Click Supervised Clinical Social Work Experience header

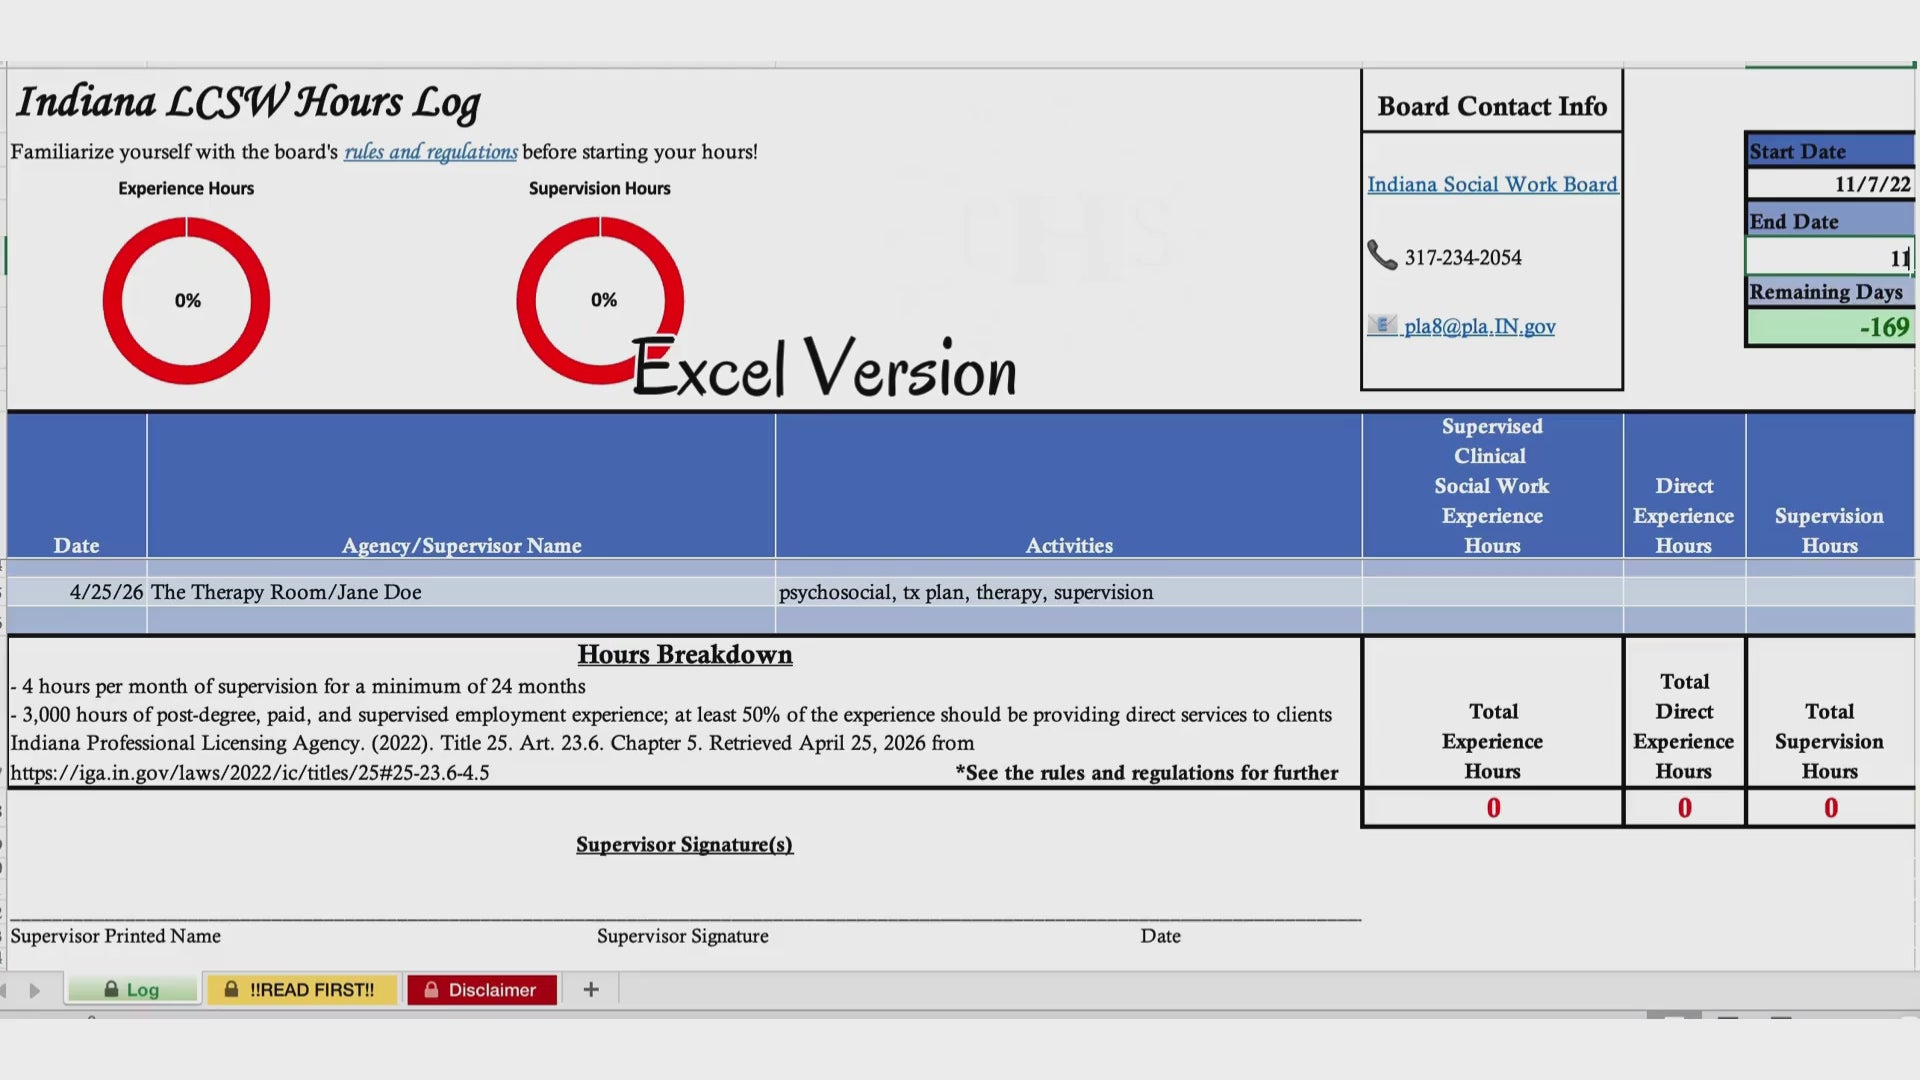pyautogui.click(x=1492, y=485)
